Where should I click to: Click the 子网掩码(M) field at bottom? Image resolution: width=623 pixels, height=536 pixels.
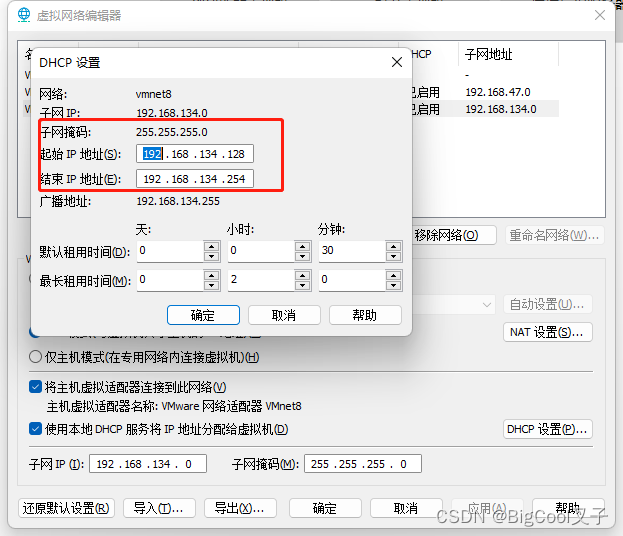click(363, 464)
